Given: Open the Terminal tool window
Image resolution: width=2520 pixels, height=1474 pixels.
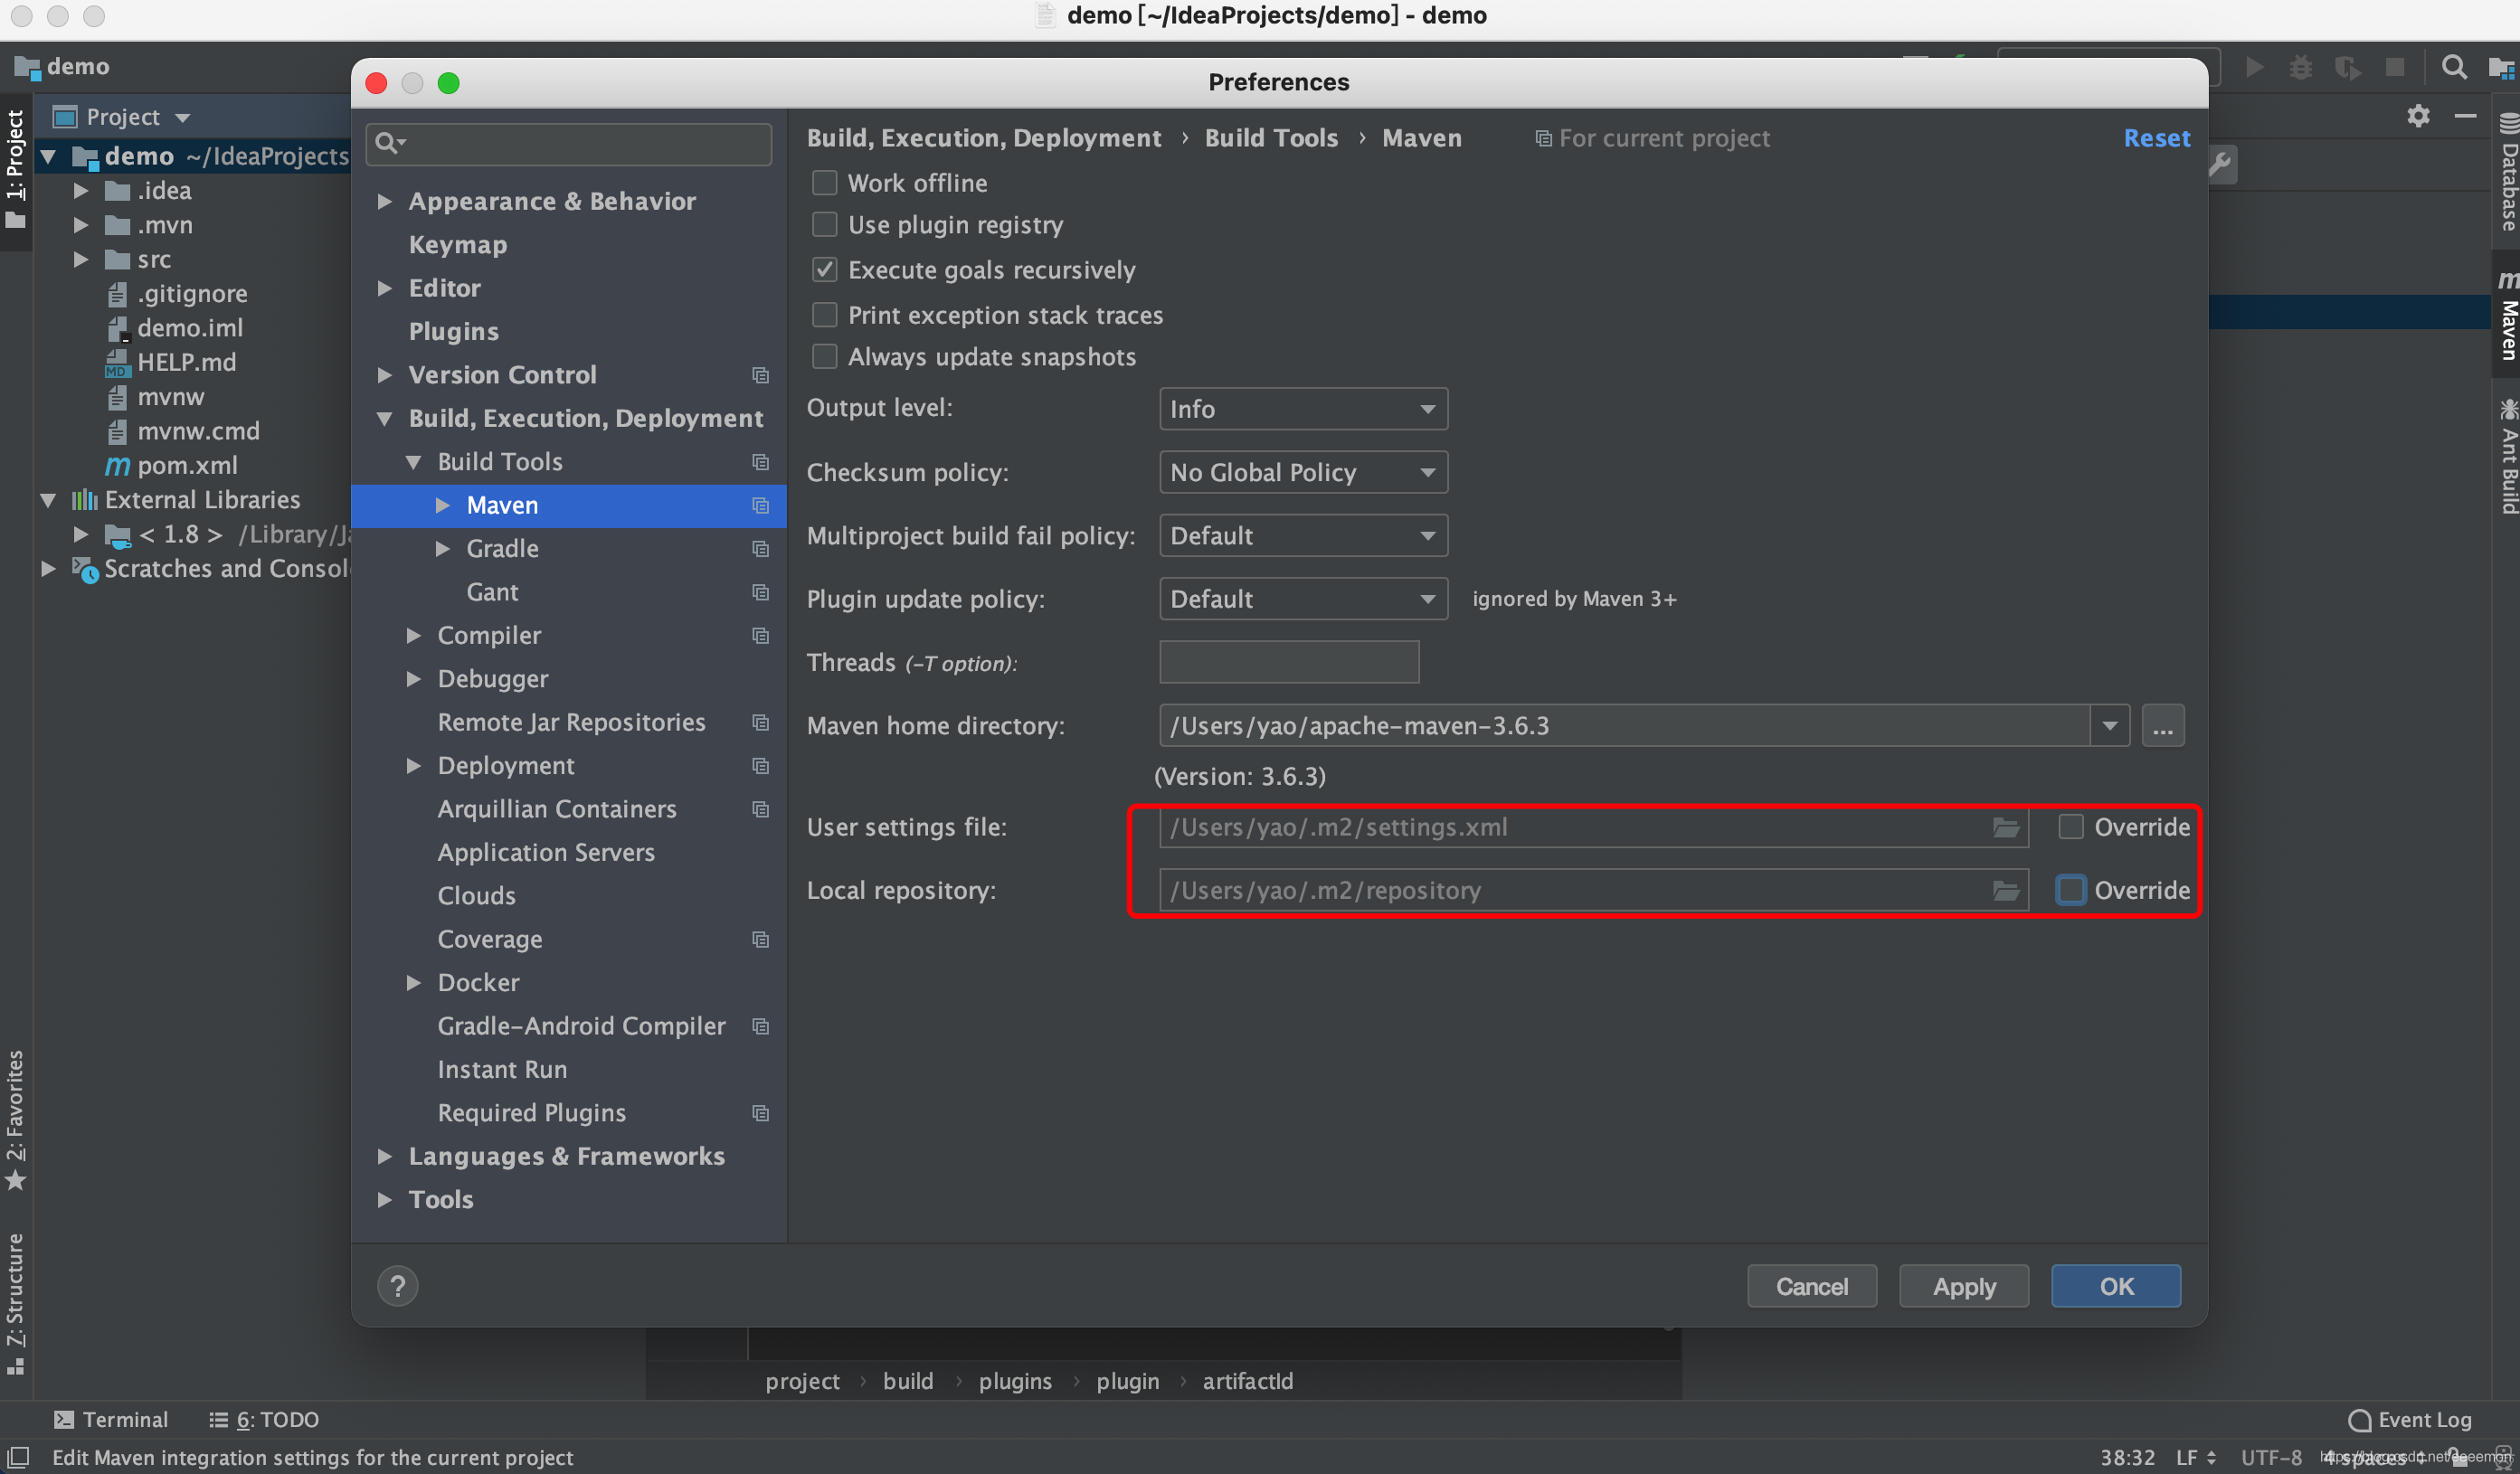Looking at the screenshot, I should click(111, 1419).
